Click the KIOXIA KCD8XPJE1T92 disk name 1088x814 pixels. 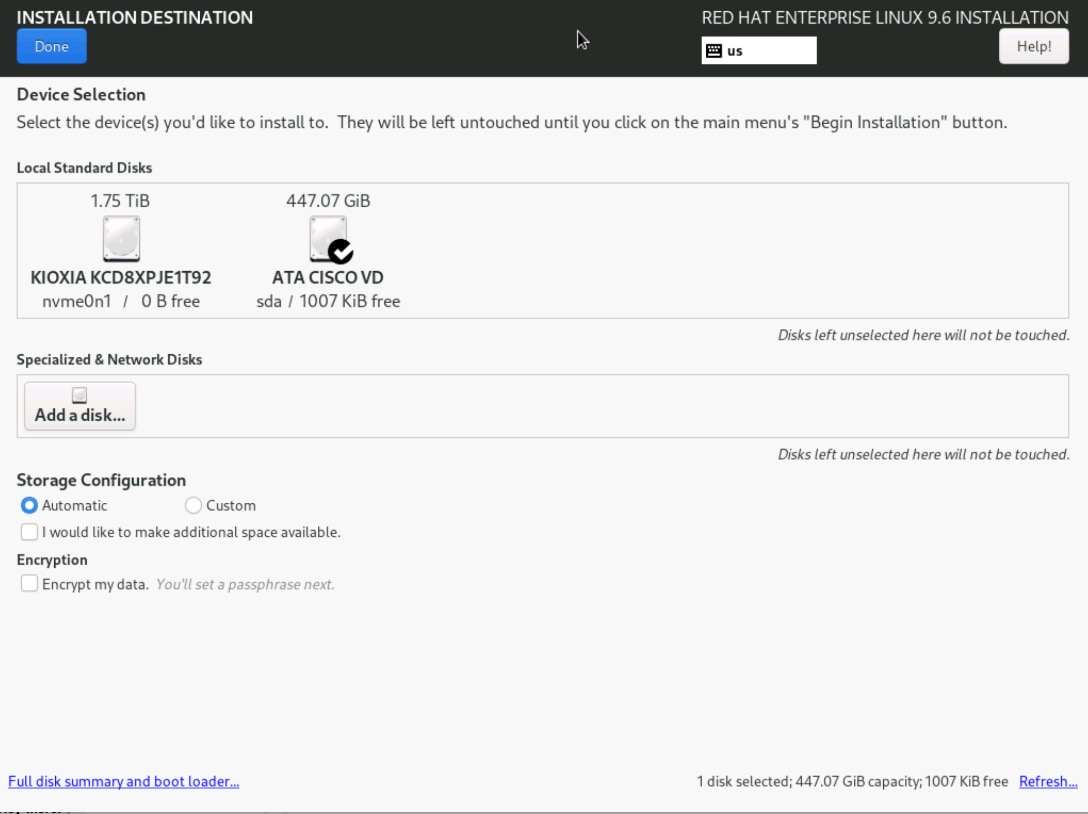pyautogui.click(x=121, y=278)
